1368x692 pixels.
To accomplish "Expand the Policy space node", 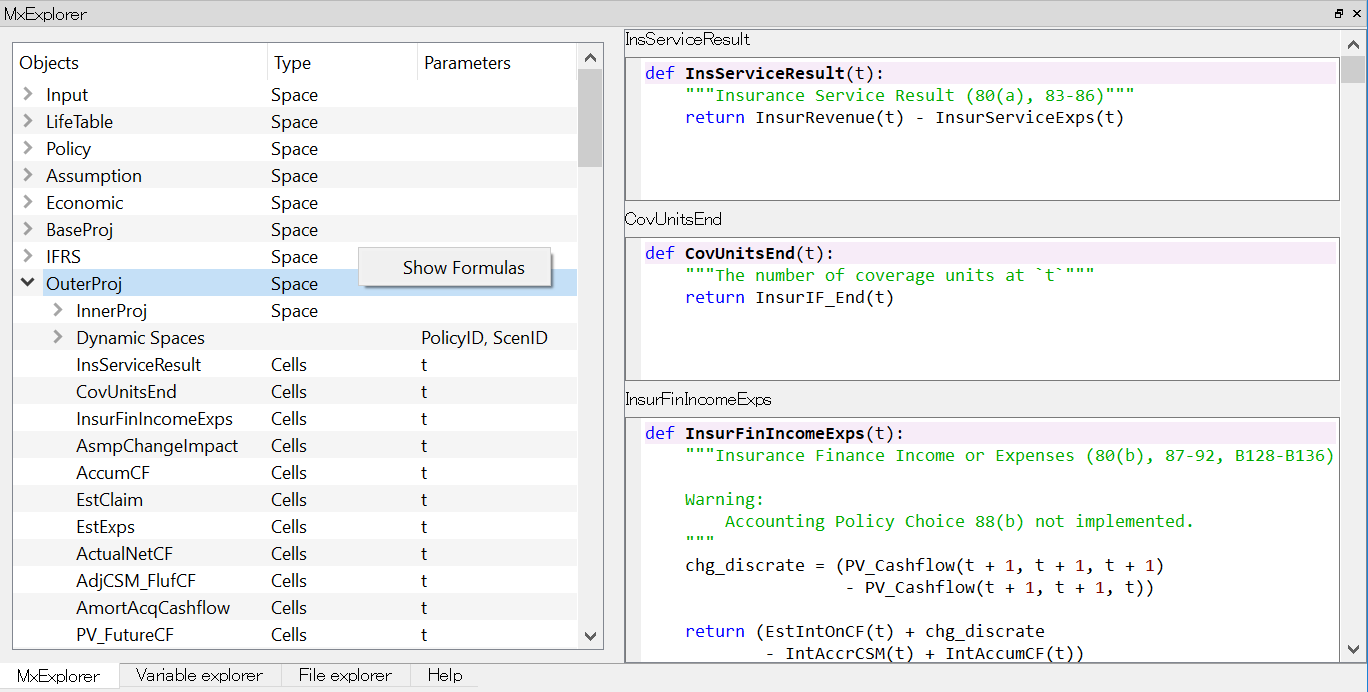I will point(28,148).
